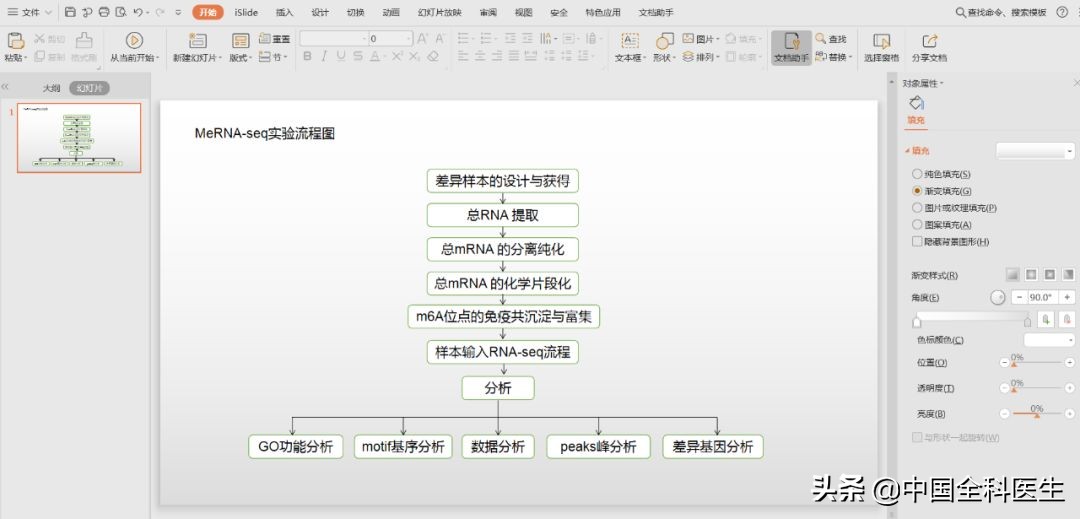Click the angle minus stepper button
The width and height of the screenshot is (1080, 519).
[x=1019, y=297]
